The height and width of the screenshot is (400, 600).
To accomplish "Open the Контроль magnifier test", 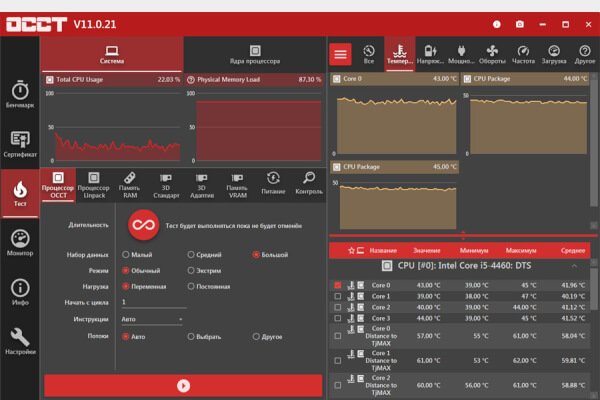I will coord(309,183).
